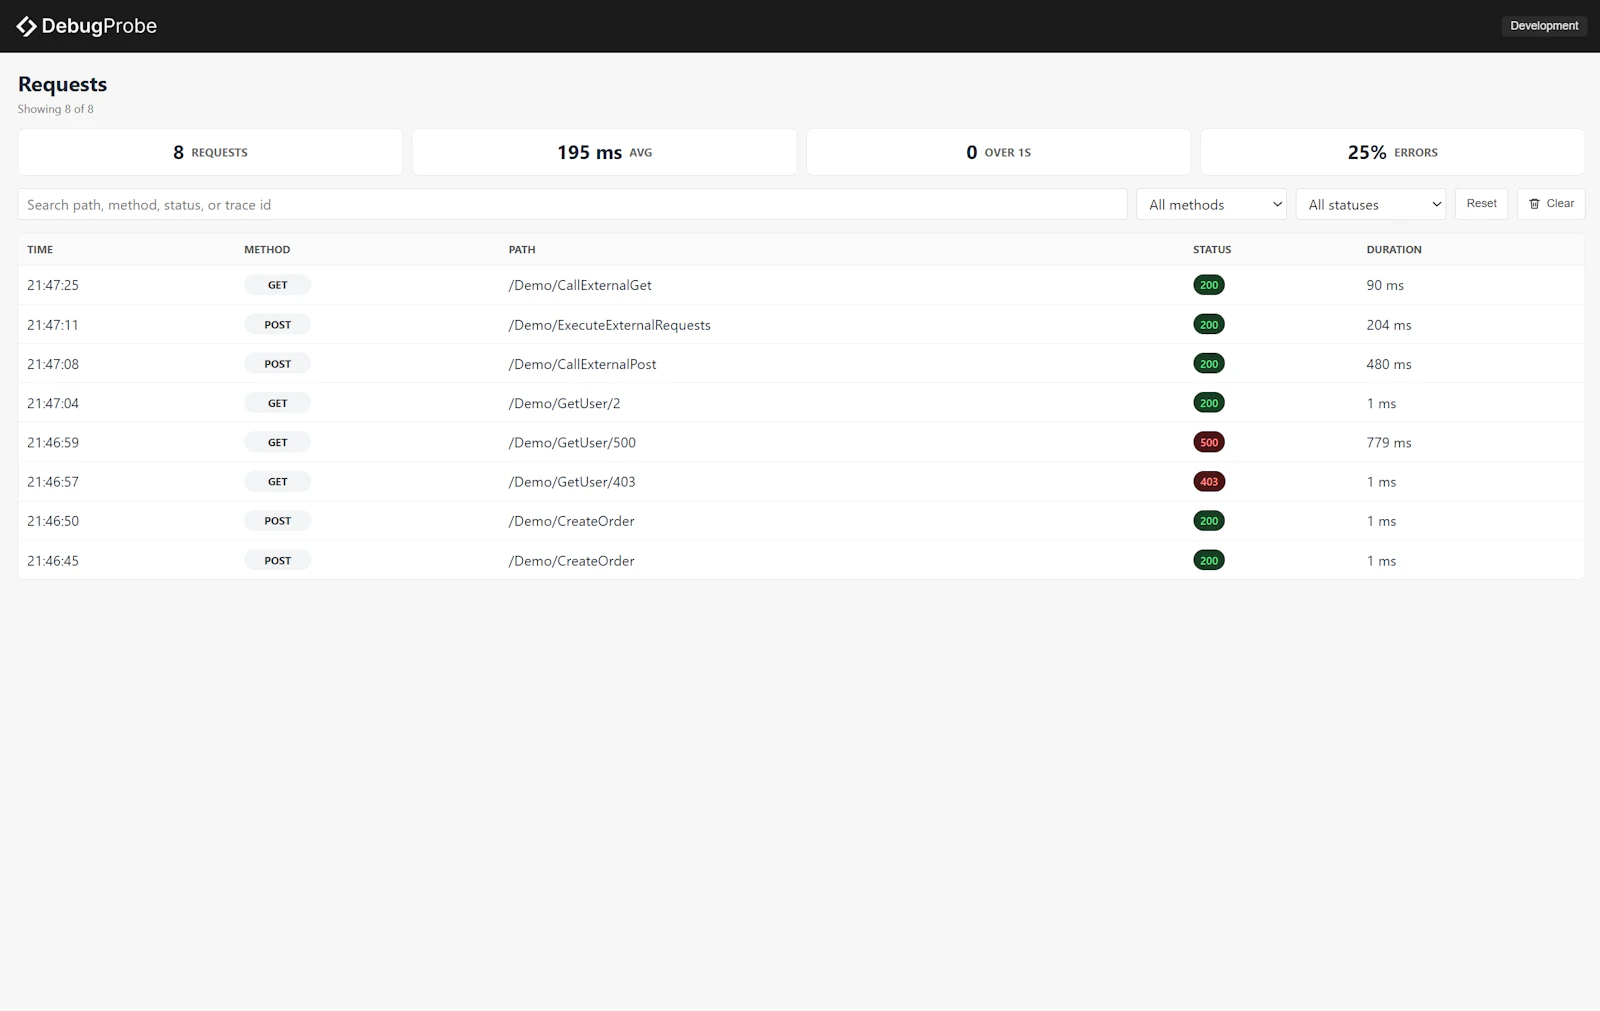Click the DURATION column header
1600x1011 pixels.
[1394, 250]
